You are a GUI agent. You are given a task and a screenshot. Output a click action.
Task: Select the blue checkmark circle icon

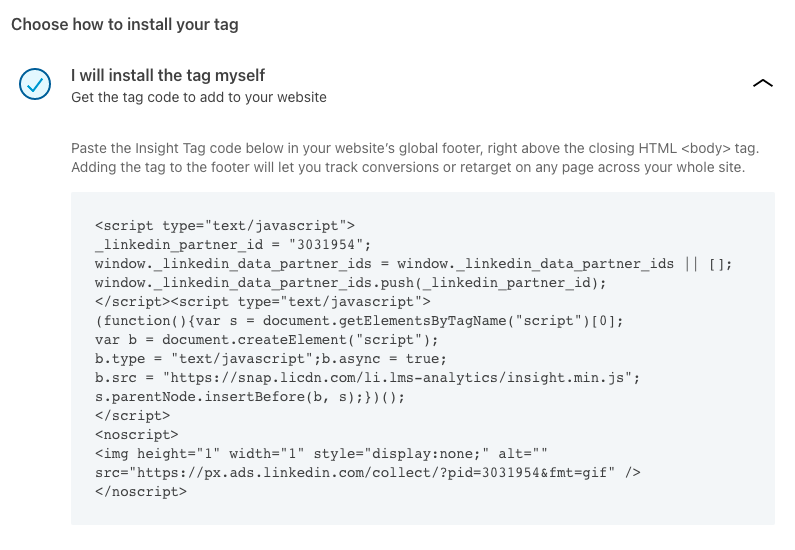click(35, 84)
